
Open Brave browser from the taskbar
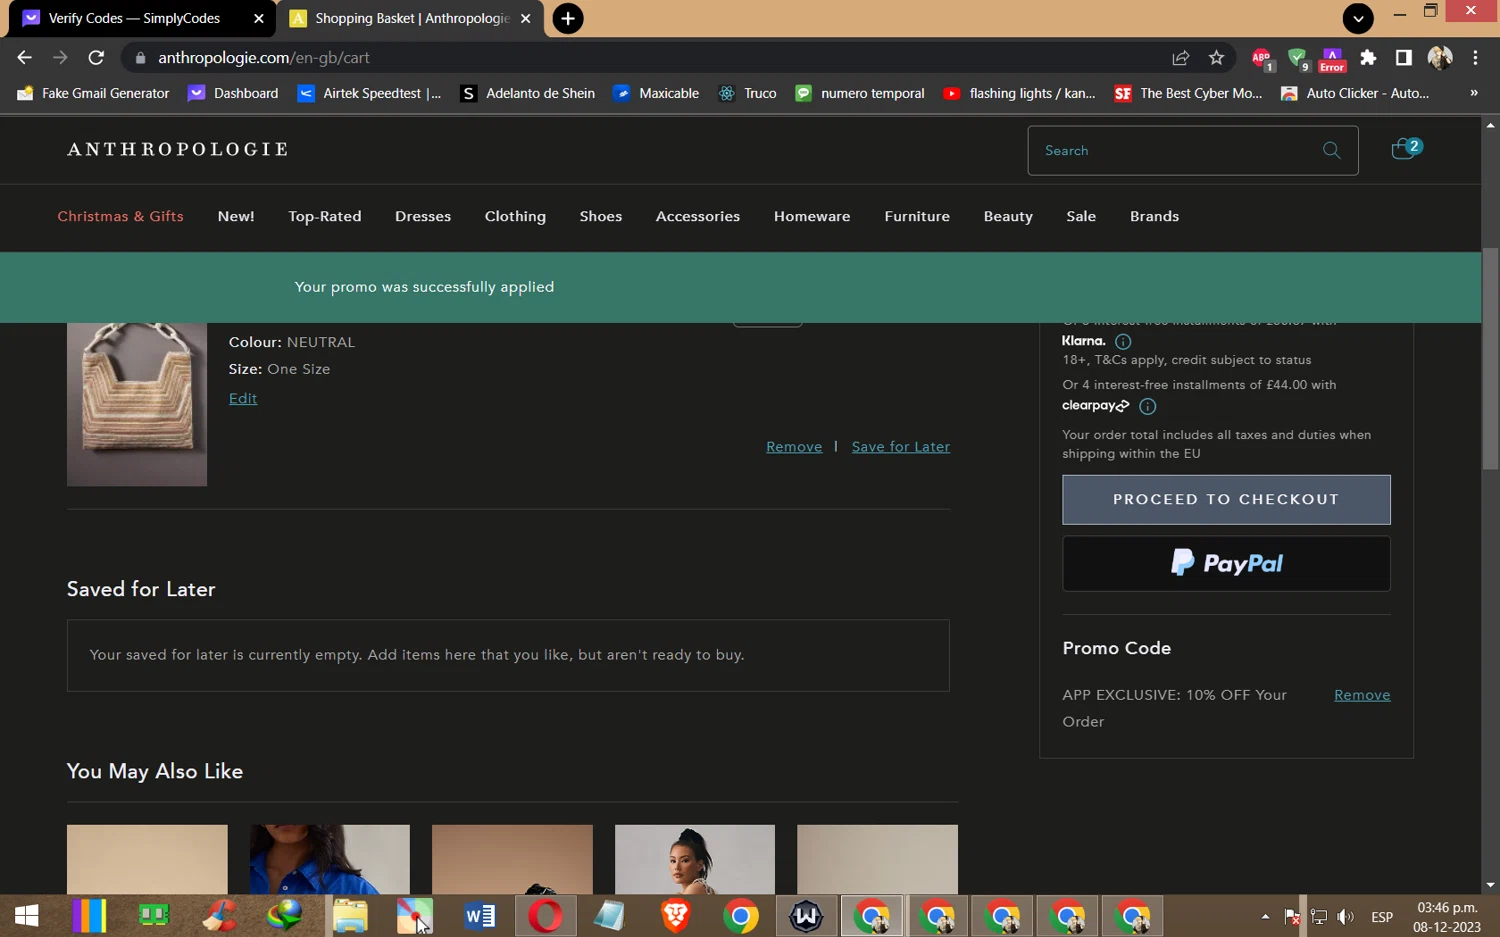click(x=676, y=916)
